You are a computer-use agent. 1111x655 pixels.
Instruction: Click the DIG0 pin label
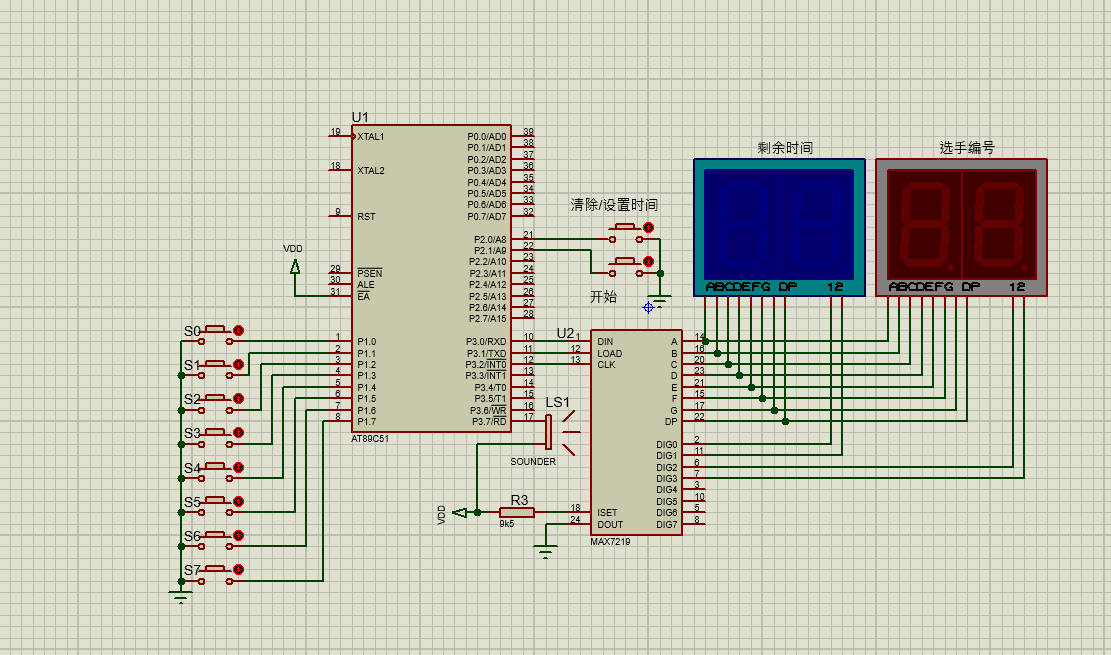667,445
